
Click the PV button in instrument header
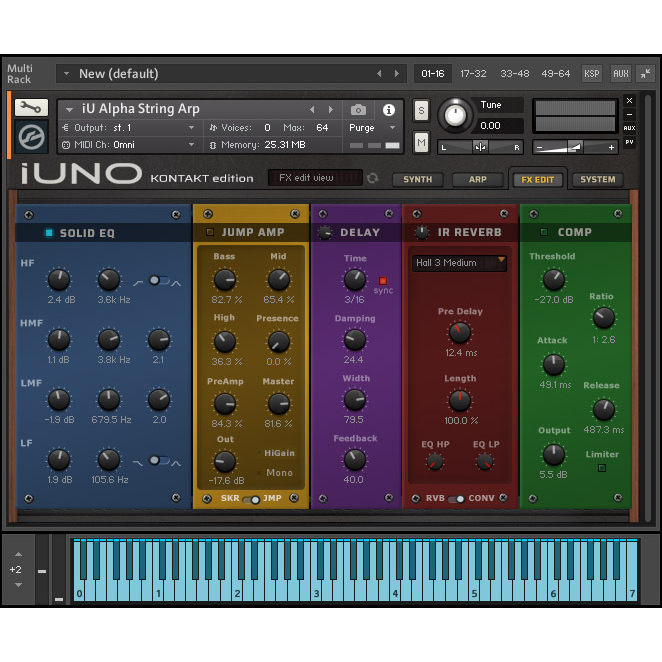tap(629, 142)
